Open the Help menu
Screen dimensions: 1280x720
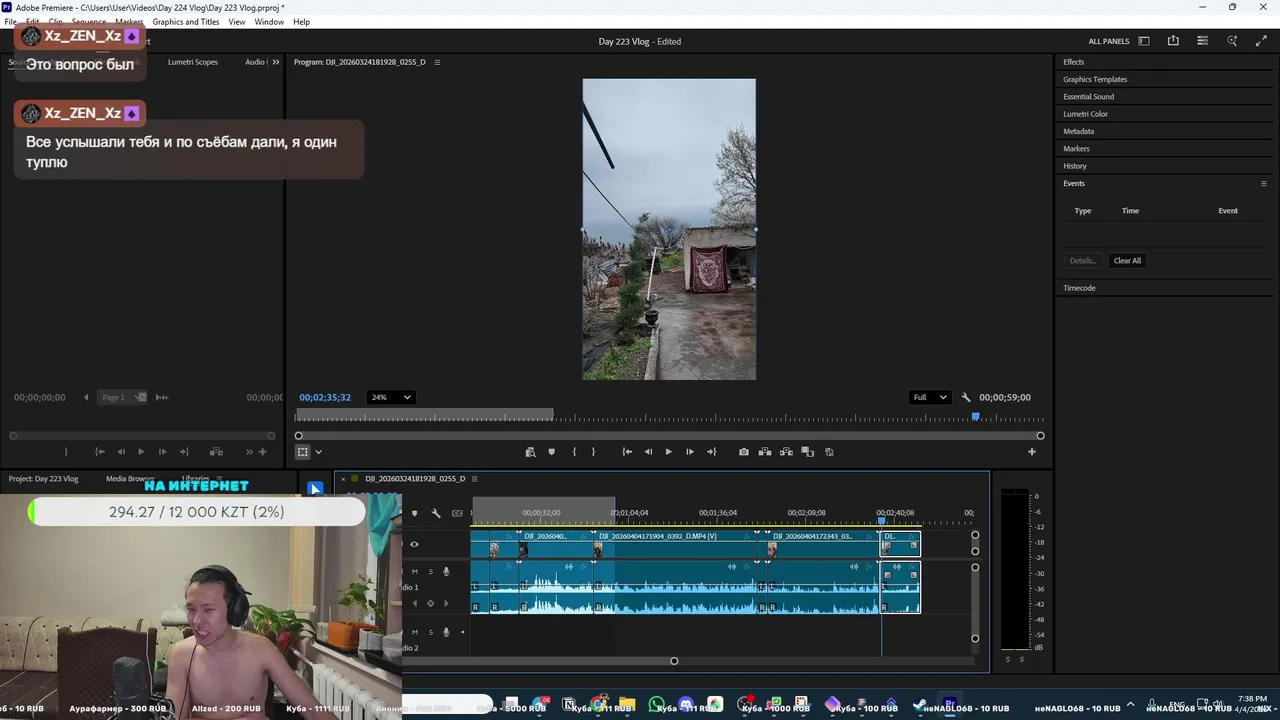pos(301,22)
